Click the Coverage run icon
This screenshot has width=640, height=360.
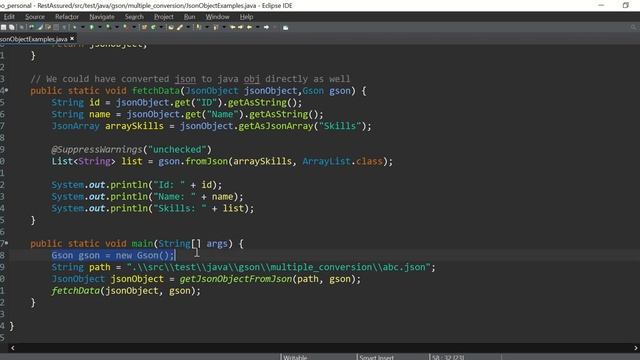(108, 27)
